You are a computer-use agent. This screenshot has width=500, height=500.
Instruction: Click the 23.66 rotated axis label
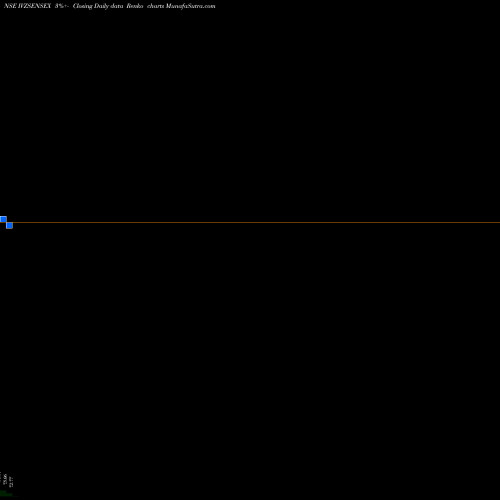pyautogui.click(x=5, y=479)
